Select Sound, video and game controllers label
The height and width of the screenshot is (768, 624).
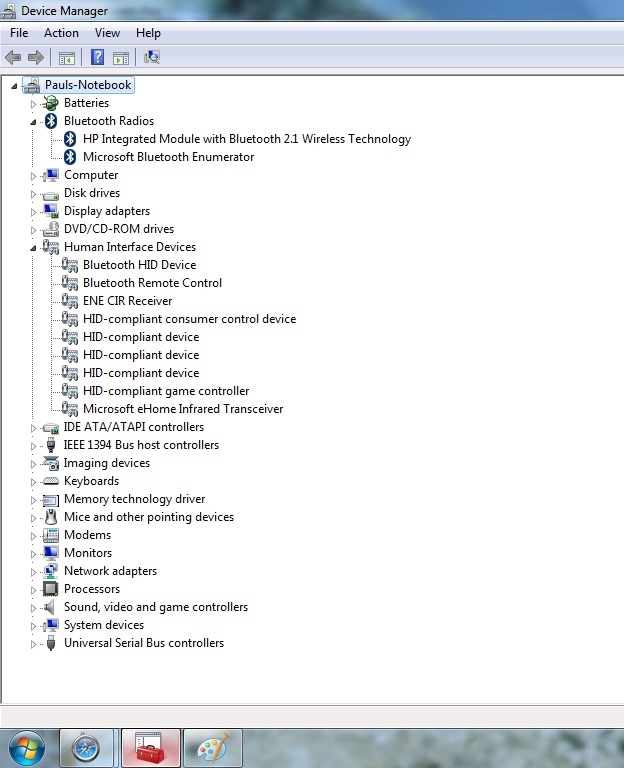pyautogui.click(x=156, y=607)
